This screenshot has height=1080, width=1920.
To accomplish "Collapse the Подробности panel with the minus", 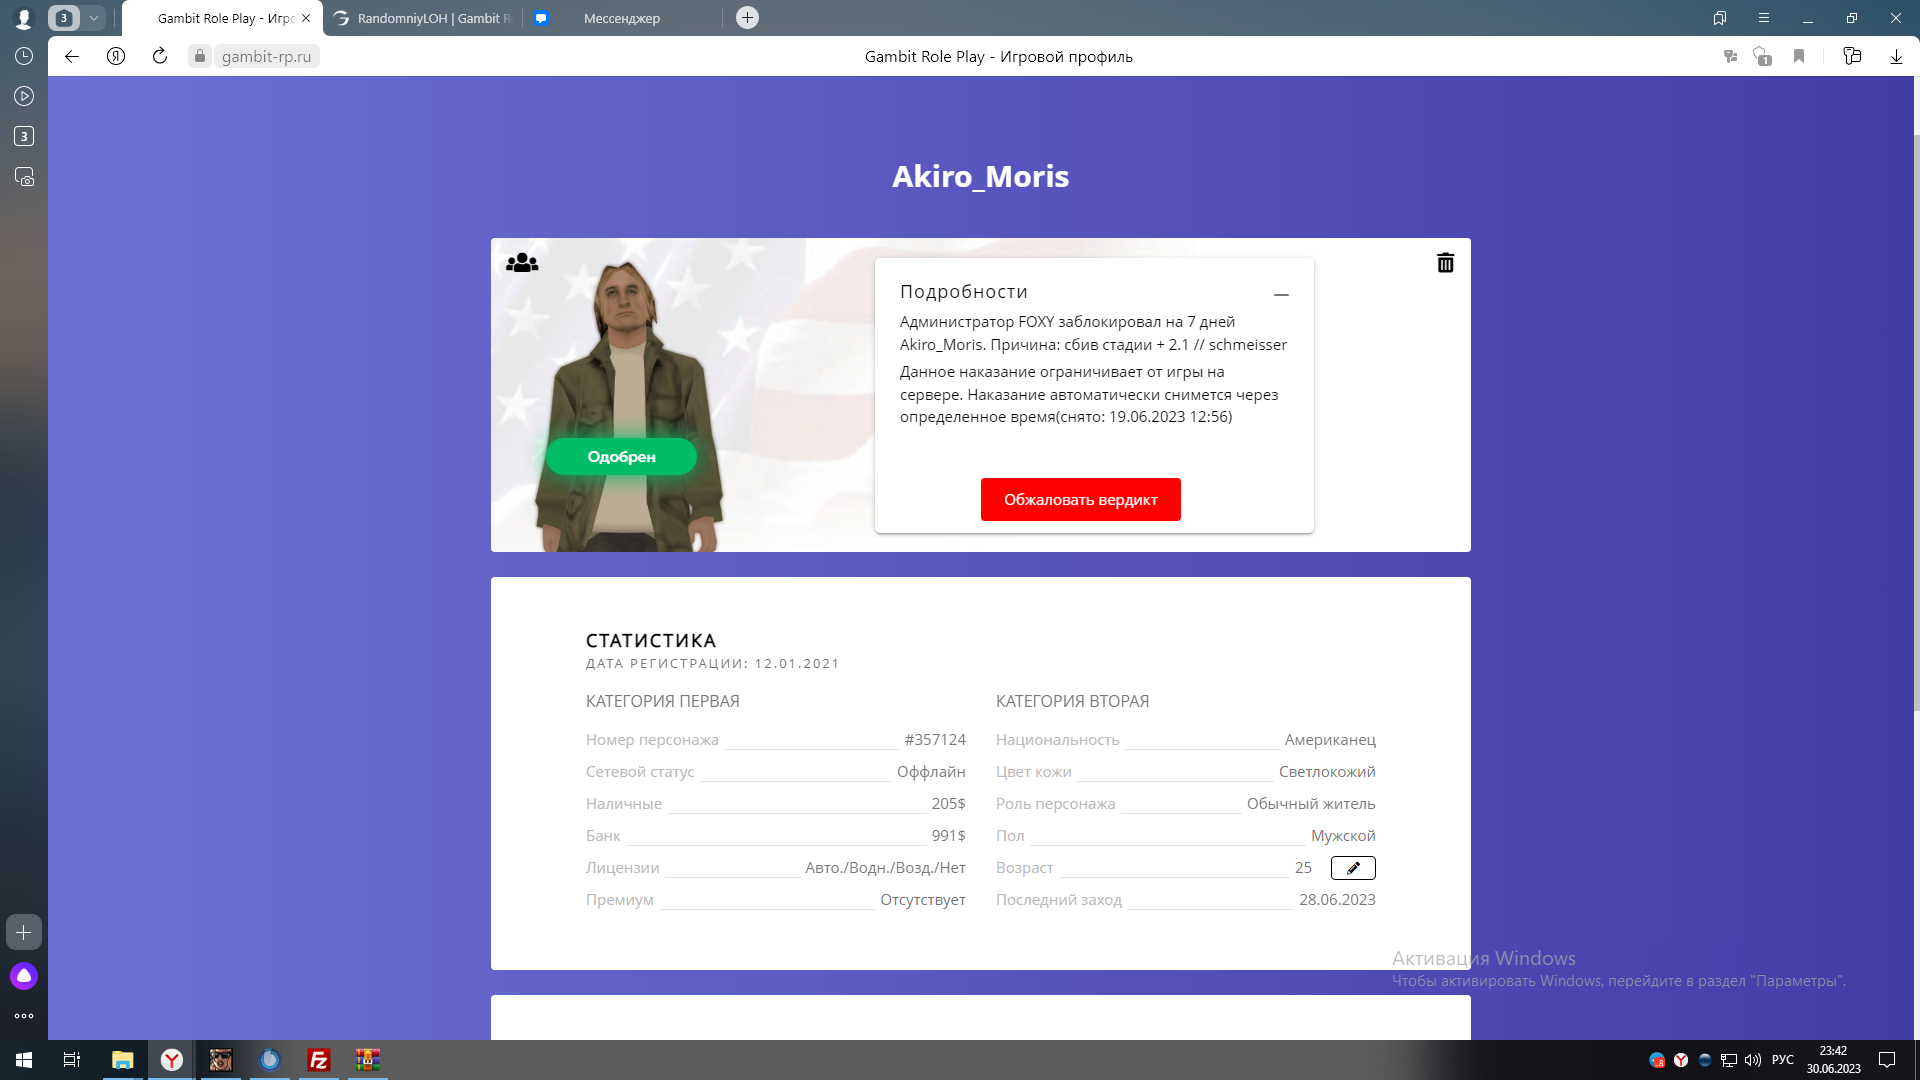I will (1281, 295).
